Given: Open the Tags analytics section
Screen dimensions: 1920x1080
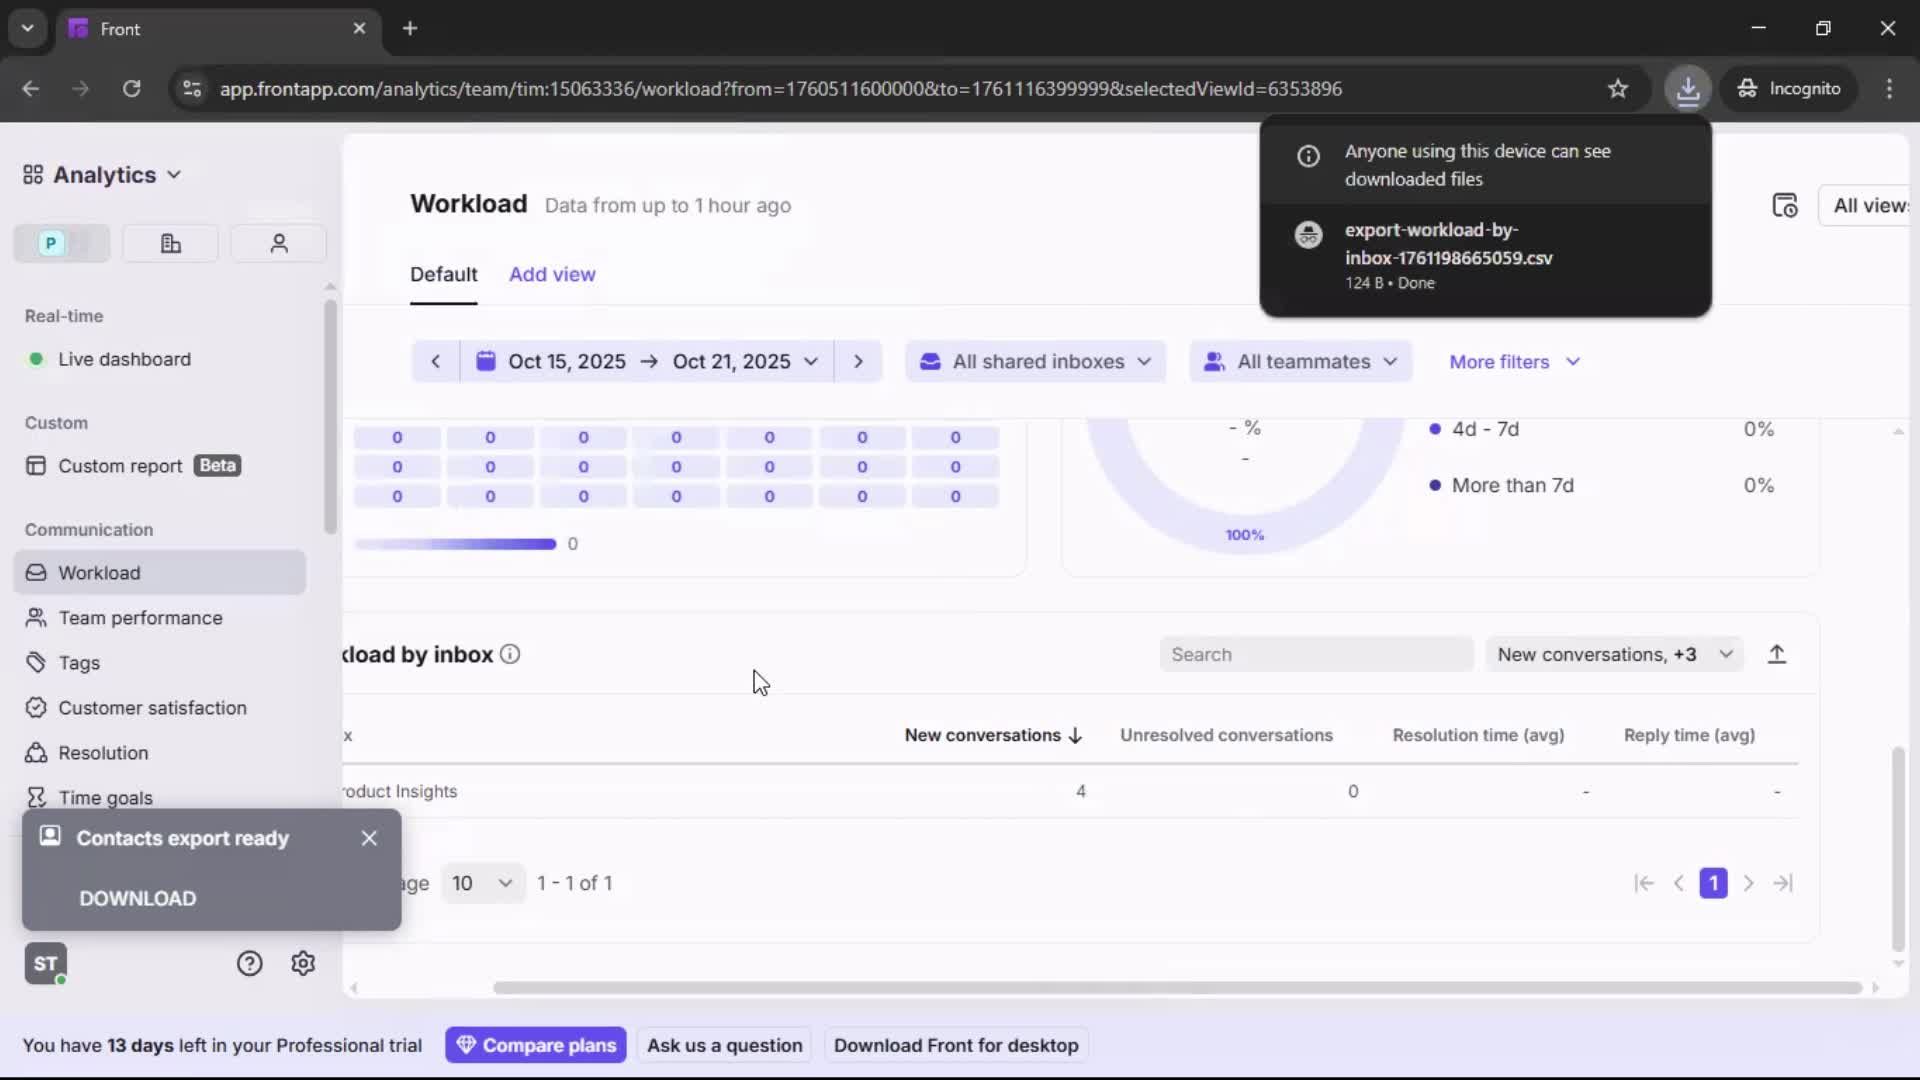Looking at the screenshot, I should 79,663.
